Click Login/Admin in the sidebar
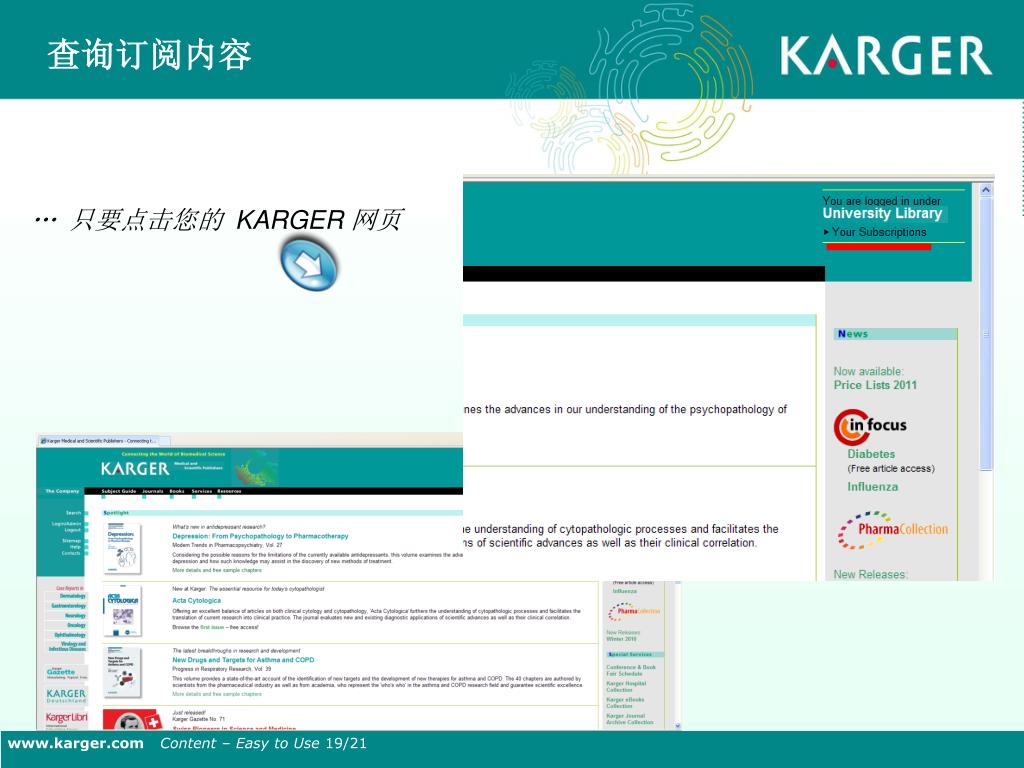1024x768 pixels. (x=67, y=524)
